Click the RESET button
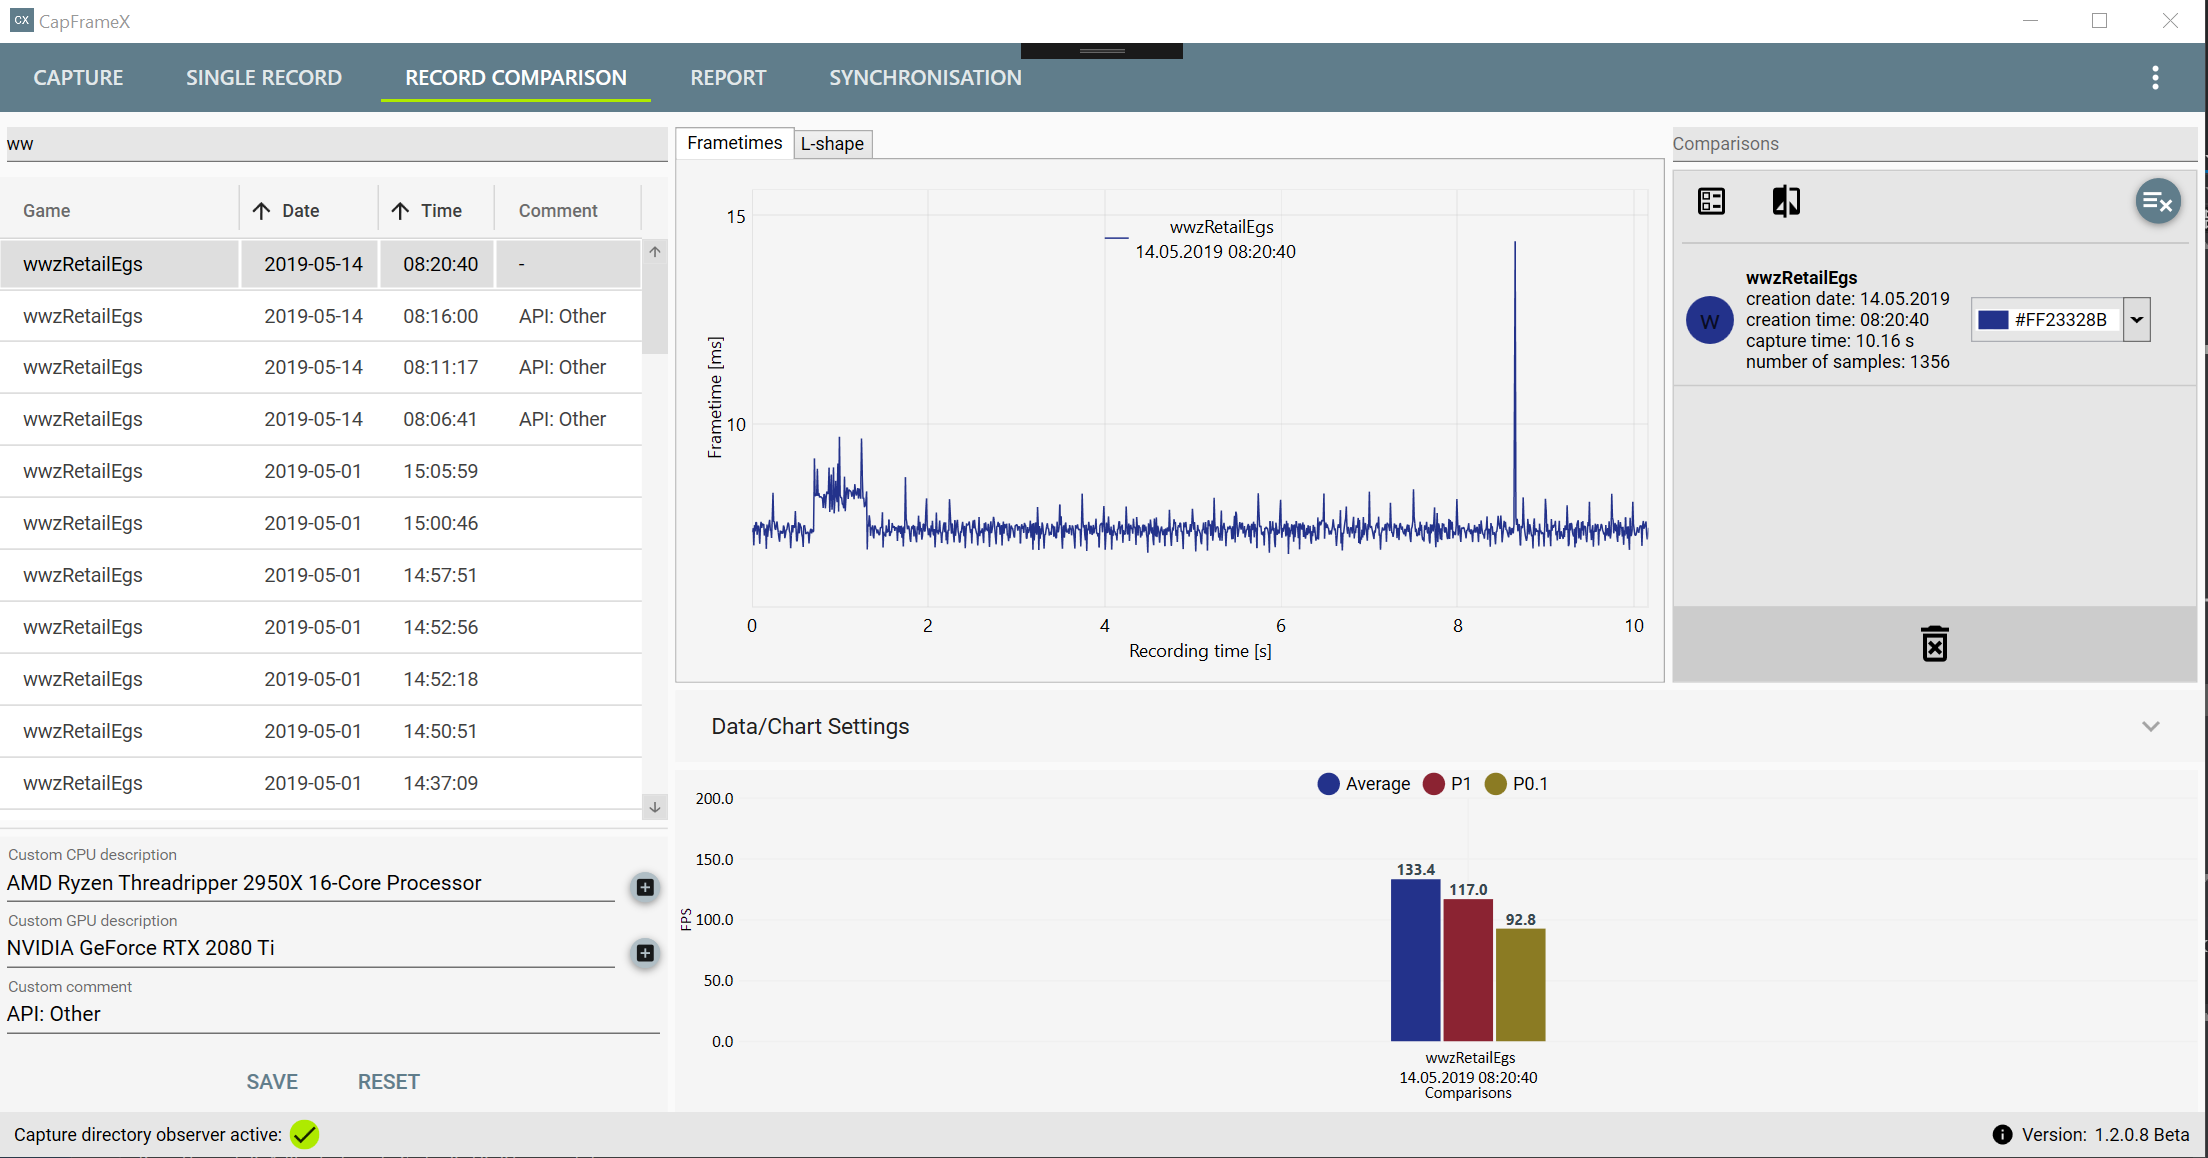This screenshot has height=1158, width=2208. (389, 1082)
